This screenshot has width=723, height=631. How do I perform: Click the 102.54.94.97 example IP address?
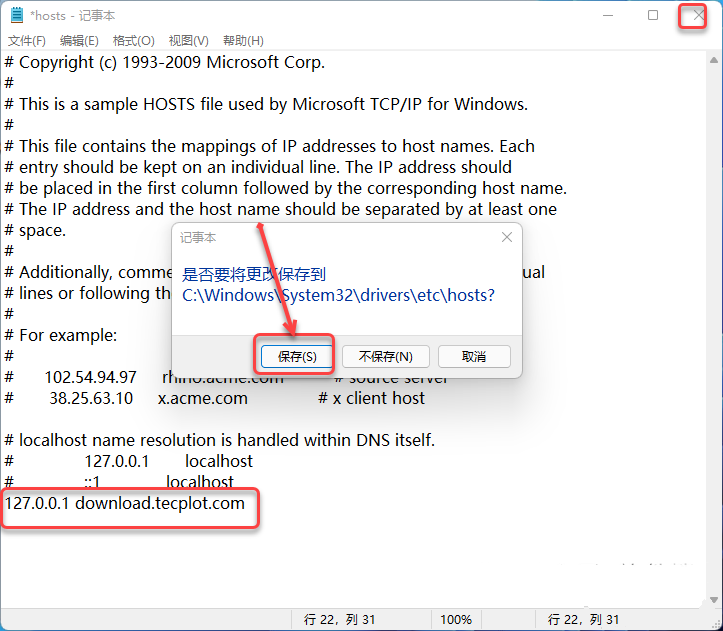pos(90,377)
